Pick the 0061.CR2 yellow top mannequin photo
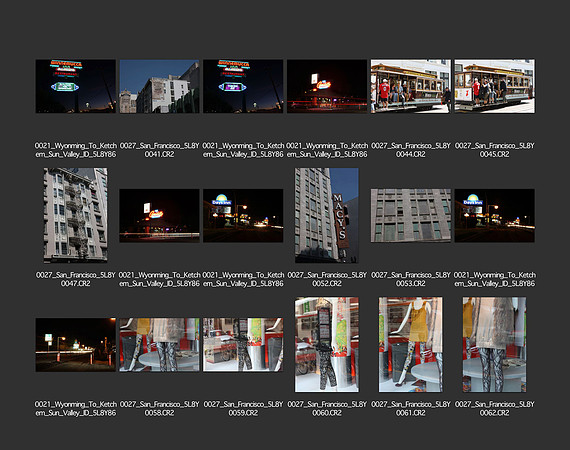This screenshot has height=450, width=570. [410, 344]
